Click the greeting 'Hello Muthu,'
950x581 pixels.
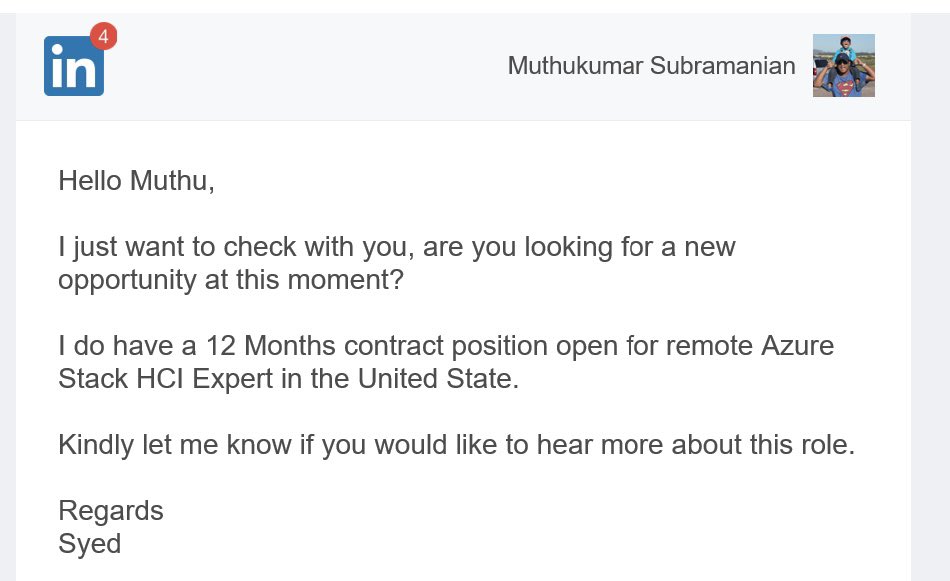pyautogui.click(x=136, y=181)
